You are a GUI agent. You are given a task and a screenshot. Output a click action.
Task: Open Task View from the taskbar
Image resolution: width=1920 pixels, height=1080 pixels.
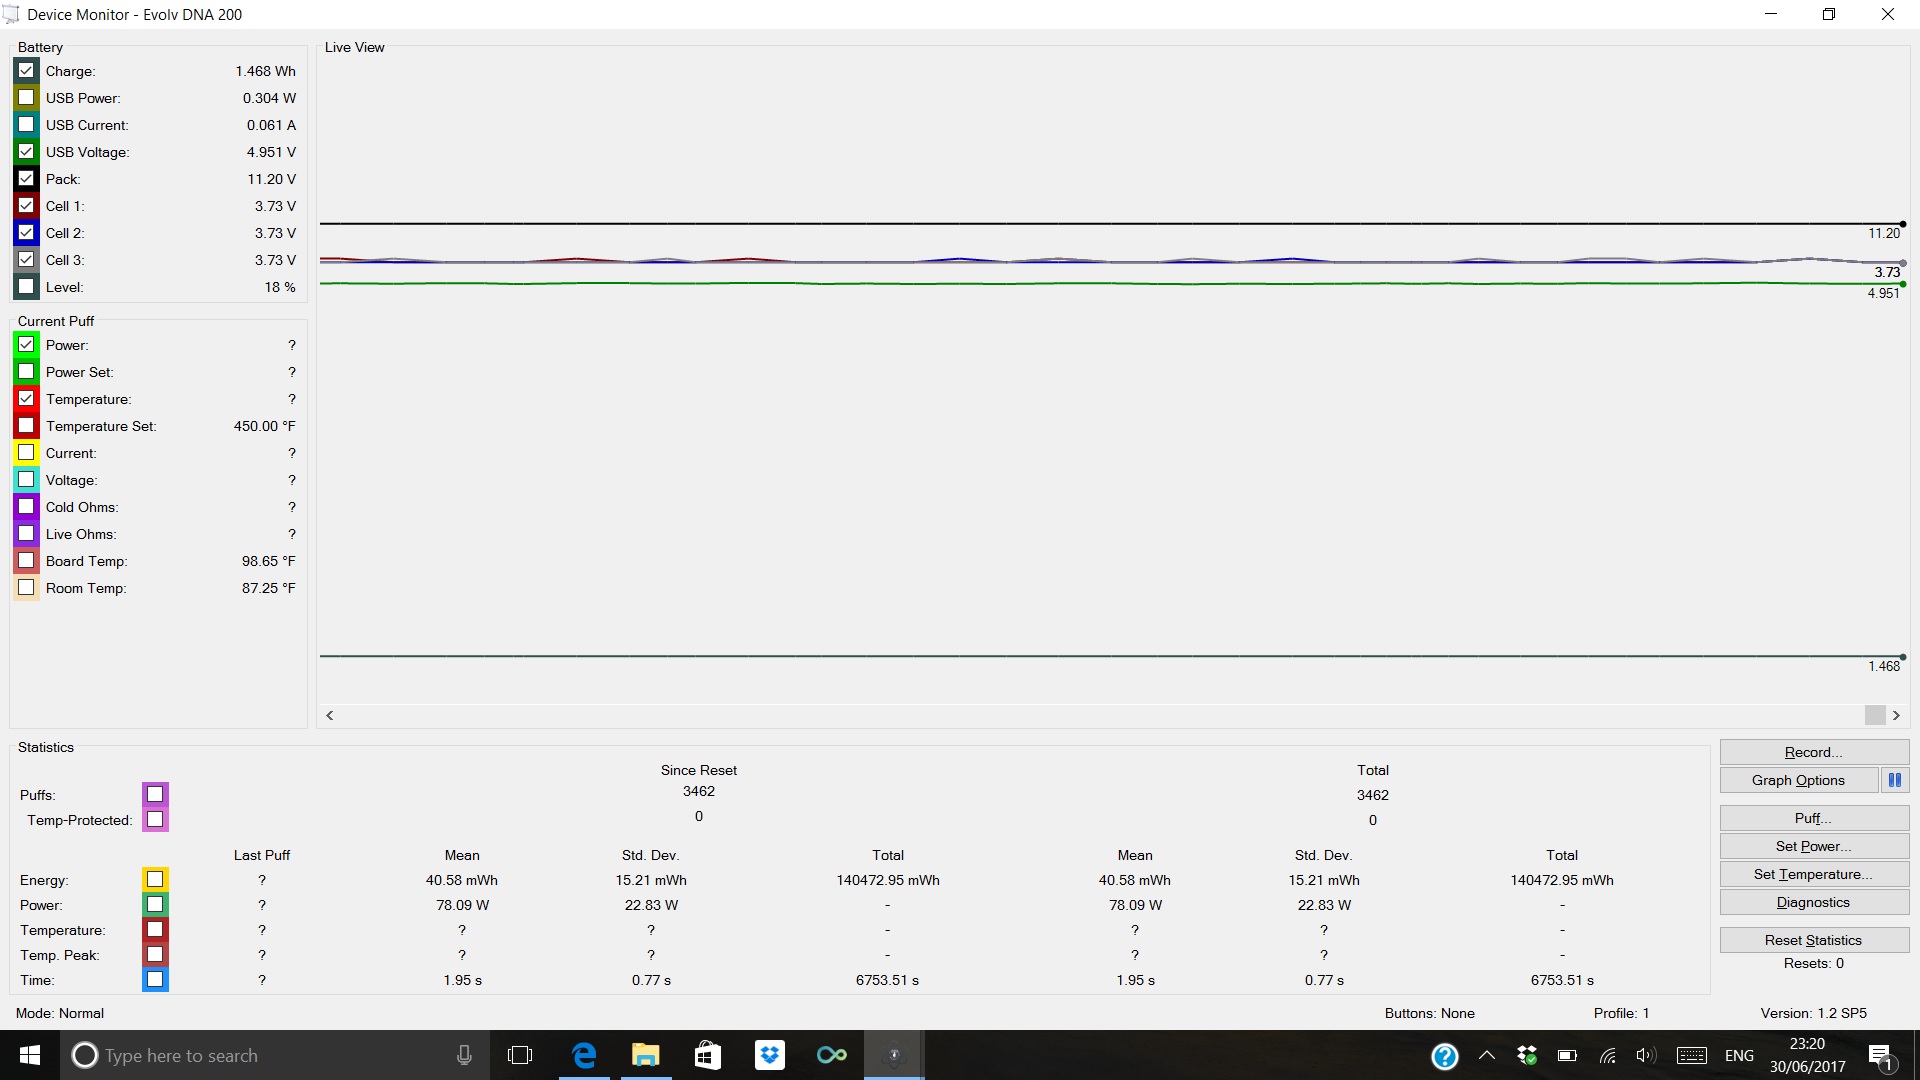click(520, 1055)
